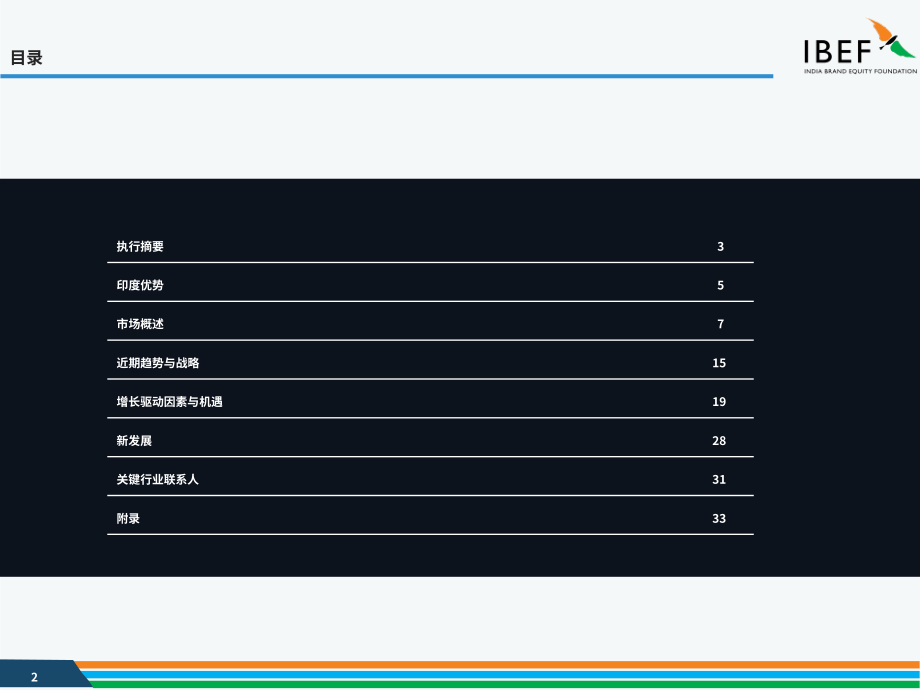Click the slide number 2 badge

34,677
